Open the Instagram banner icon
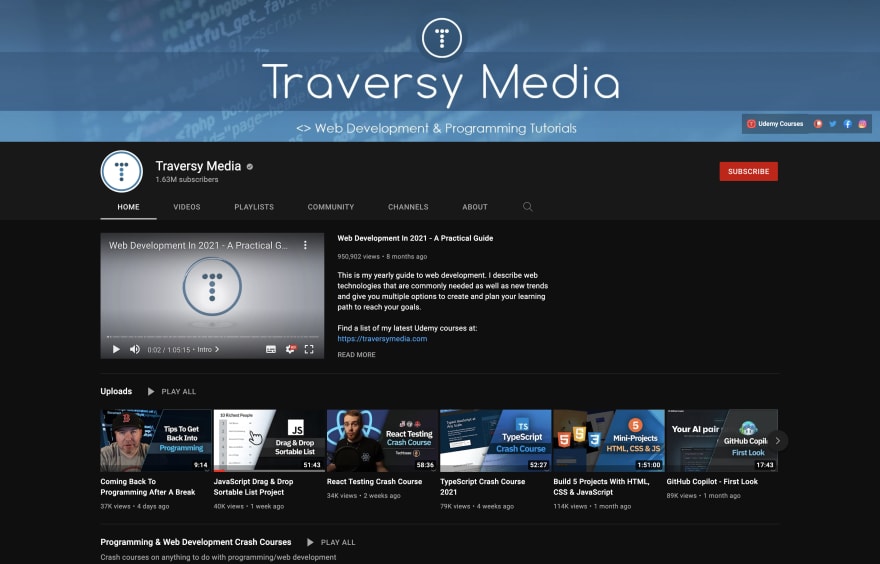This screenshot has height=564, width=880. click(863, 124)
